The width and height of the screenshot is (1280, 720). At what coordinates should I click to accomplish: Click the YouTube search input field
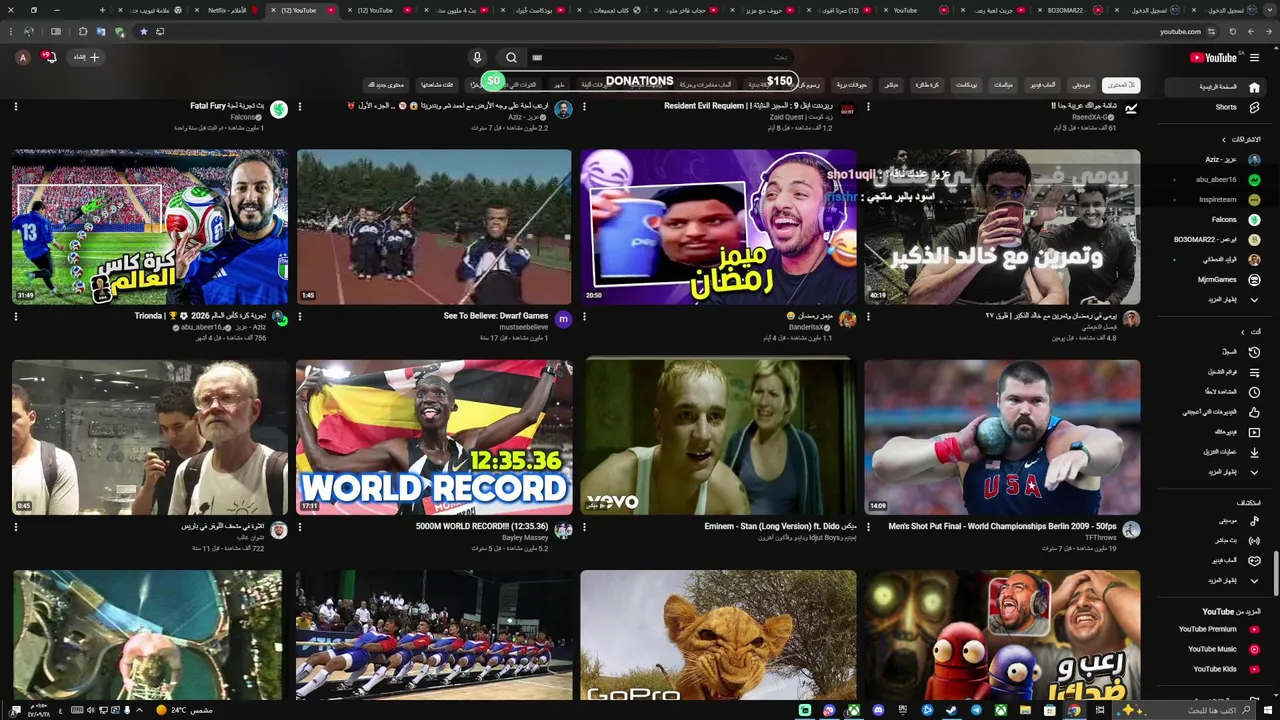(660, 58)
